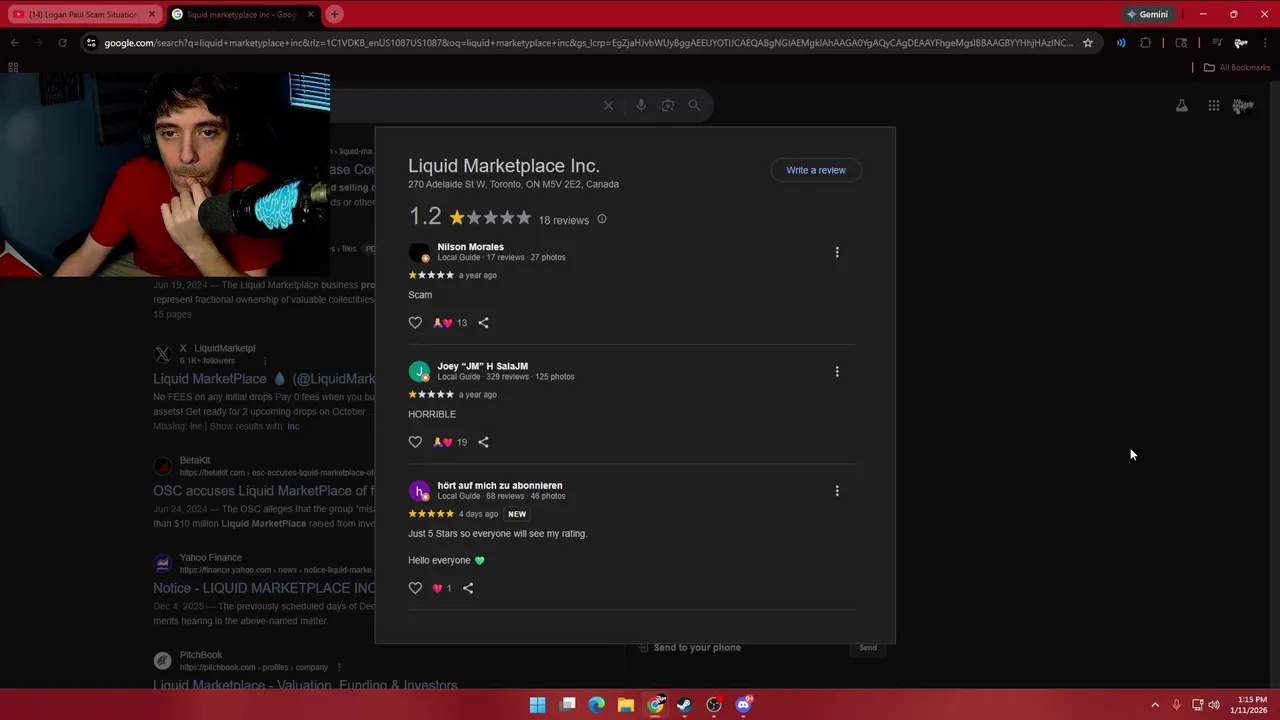Like the hört auf mich zu abonnieren review
1280x720 pixels.
415,588
